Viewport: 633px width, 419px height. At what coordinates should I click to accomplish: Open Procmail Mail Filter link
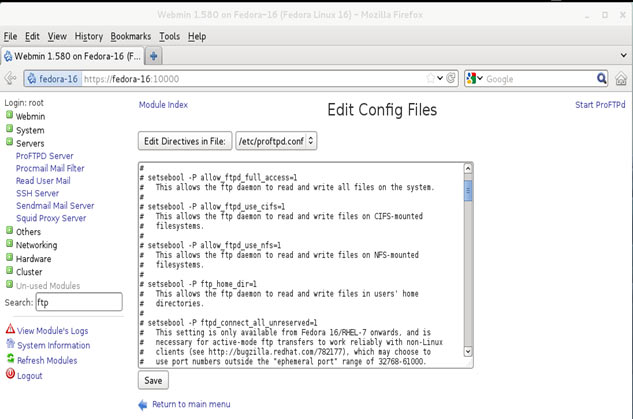(x=50, y=168)
